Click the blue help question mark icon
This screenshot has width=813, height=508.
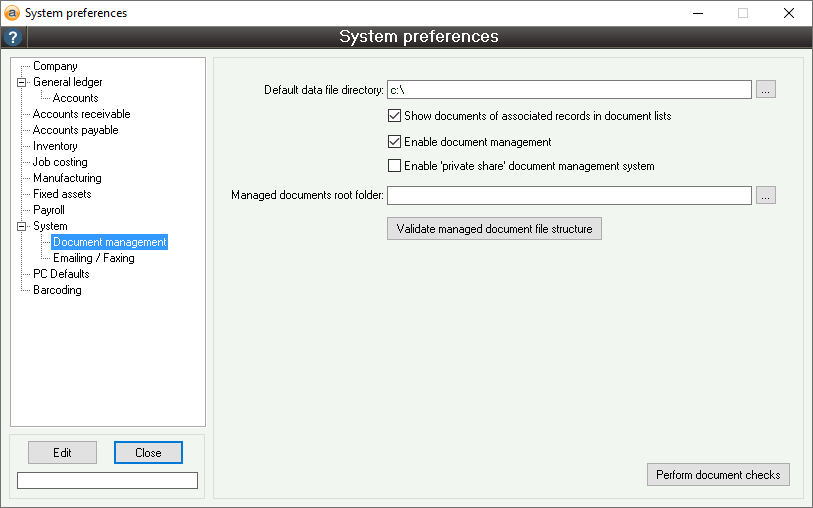point(13,37)
